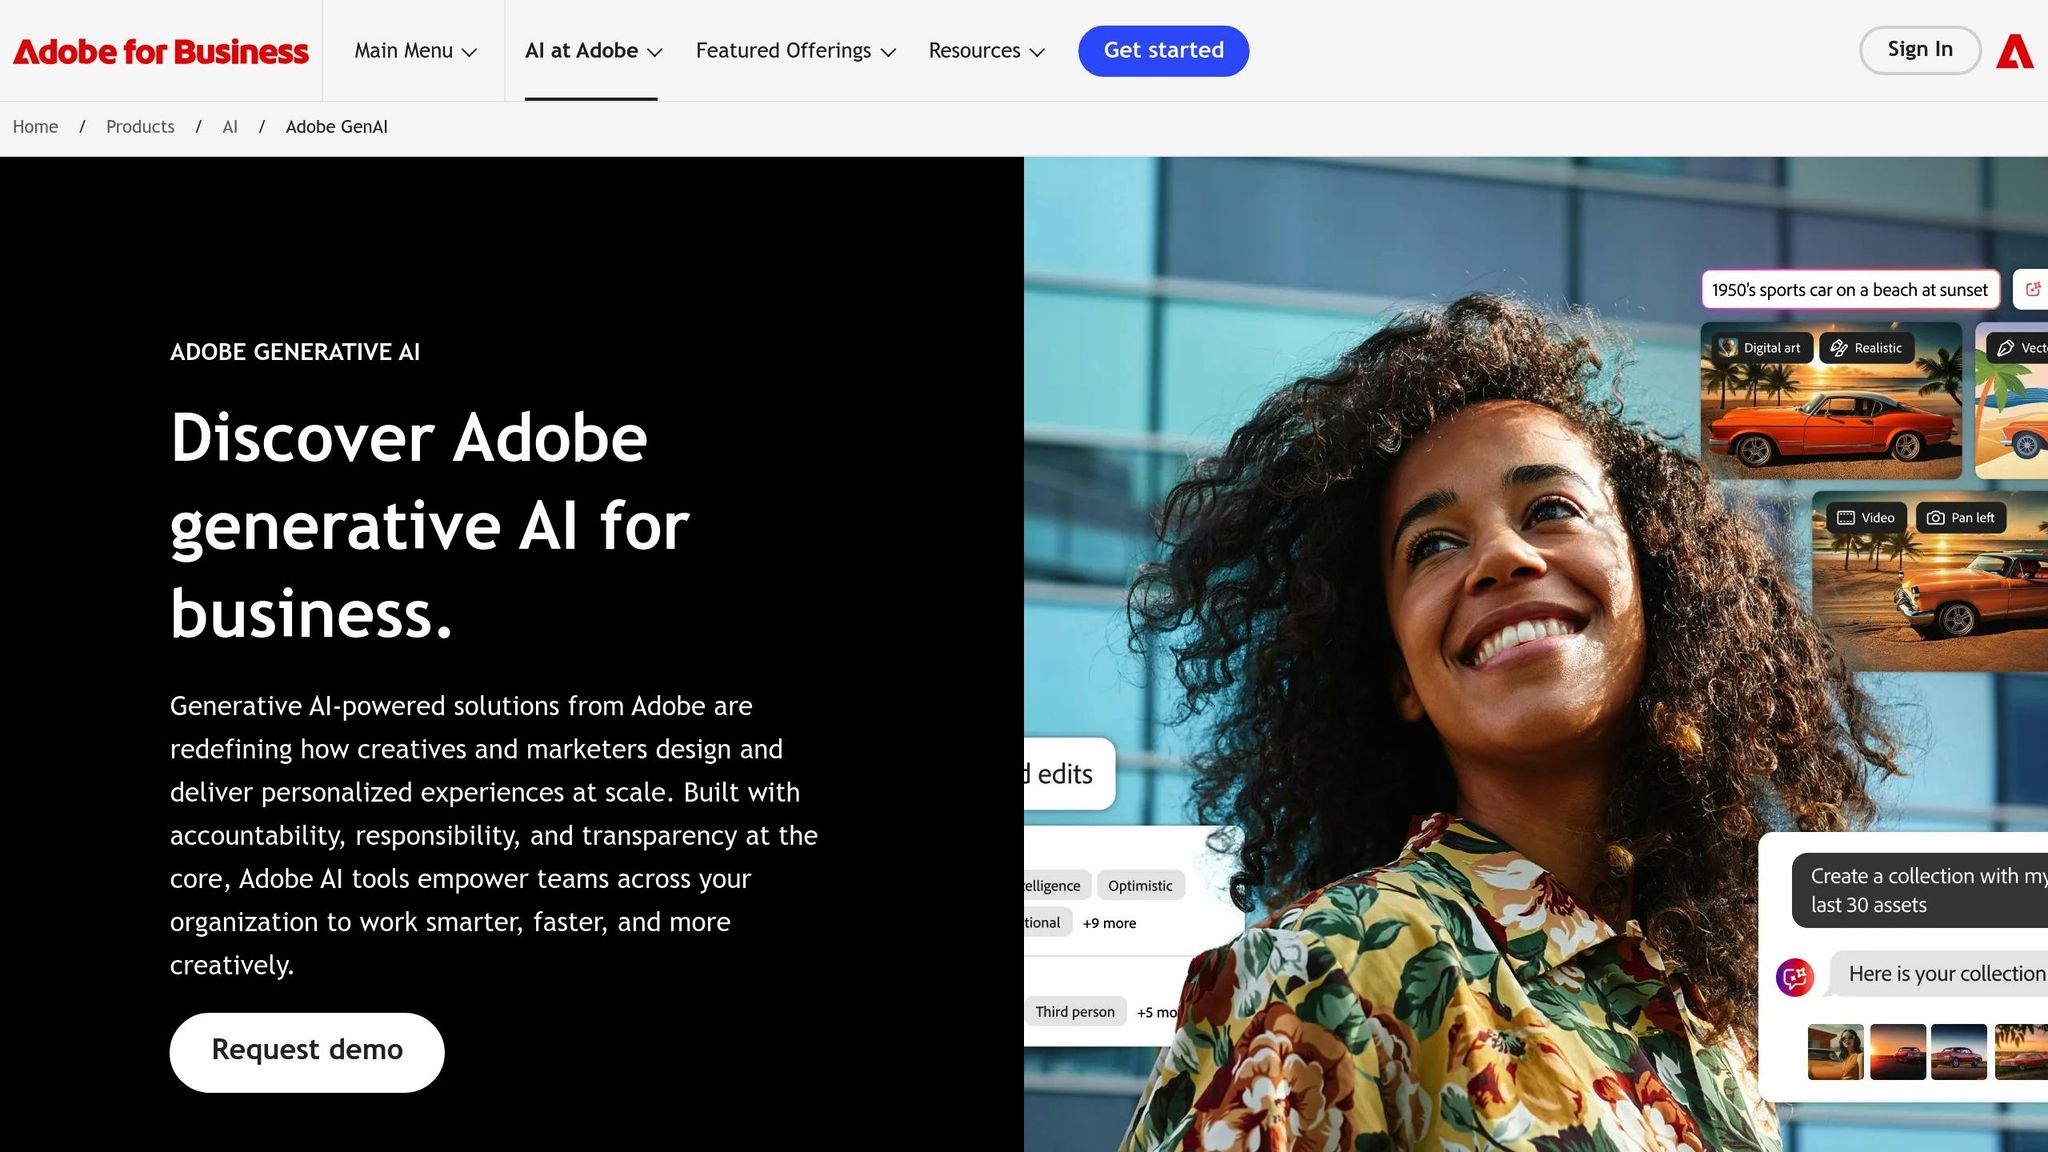Click the Adobe for Business logo
2048x1152 pixels.
(161, 51)
